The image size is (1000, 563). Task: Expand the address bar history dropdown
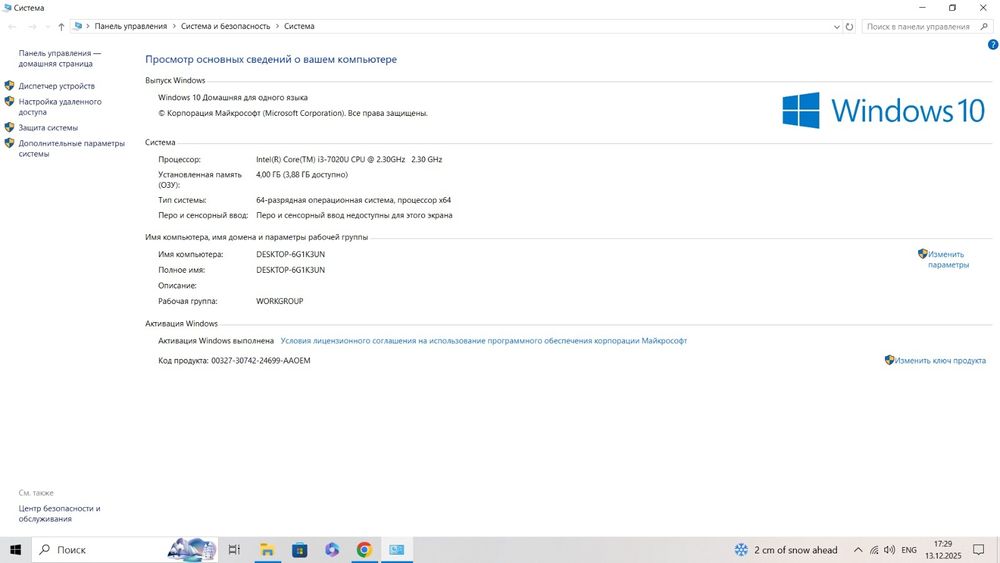point(836,27)
